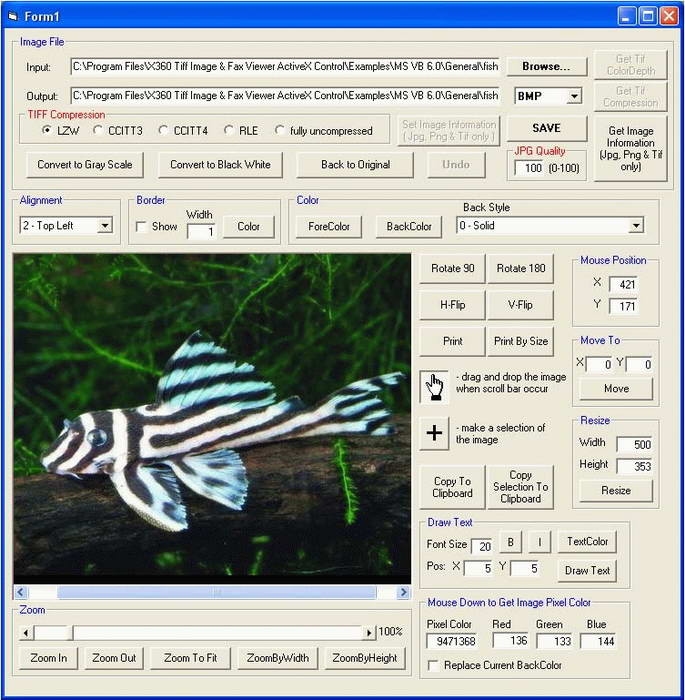Toggle italic I text button
Viewport: 685px width, 700px height.
pyautogui.click(x=539, y=542)
